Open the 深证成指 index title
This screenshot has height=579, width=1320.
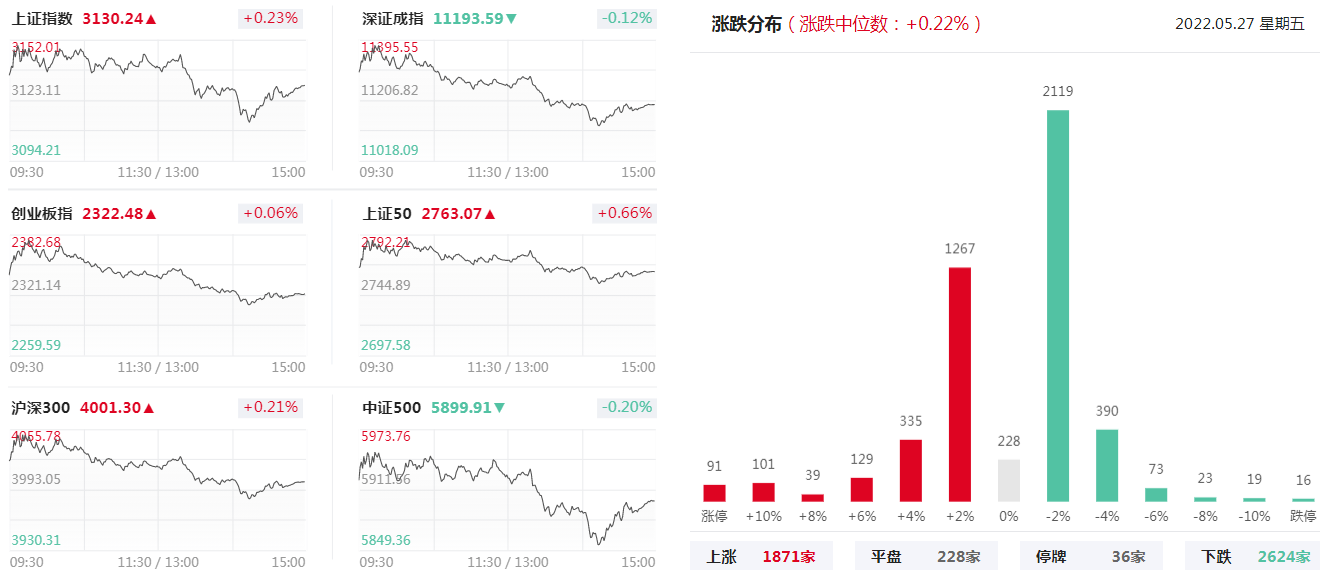392,19
